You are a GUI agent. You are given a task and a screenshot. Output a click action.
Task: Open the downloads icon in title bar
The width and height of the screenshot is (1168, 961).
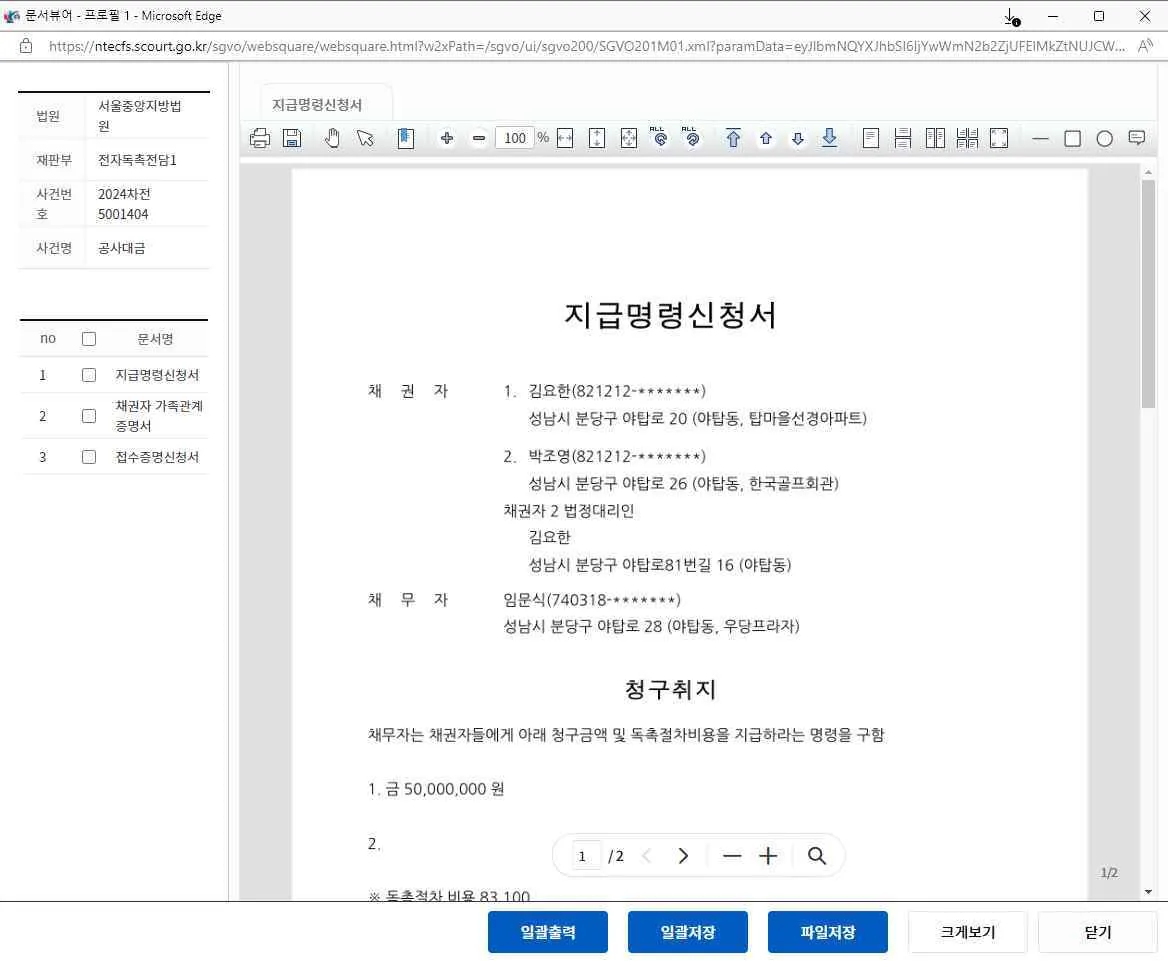(x=1012, y=16)
